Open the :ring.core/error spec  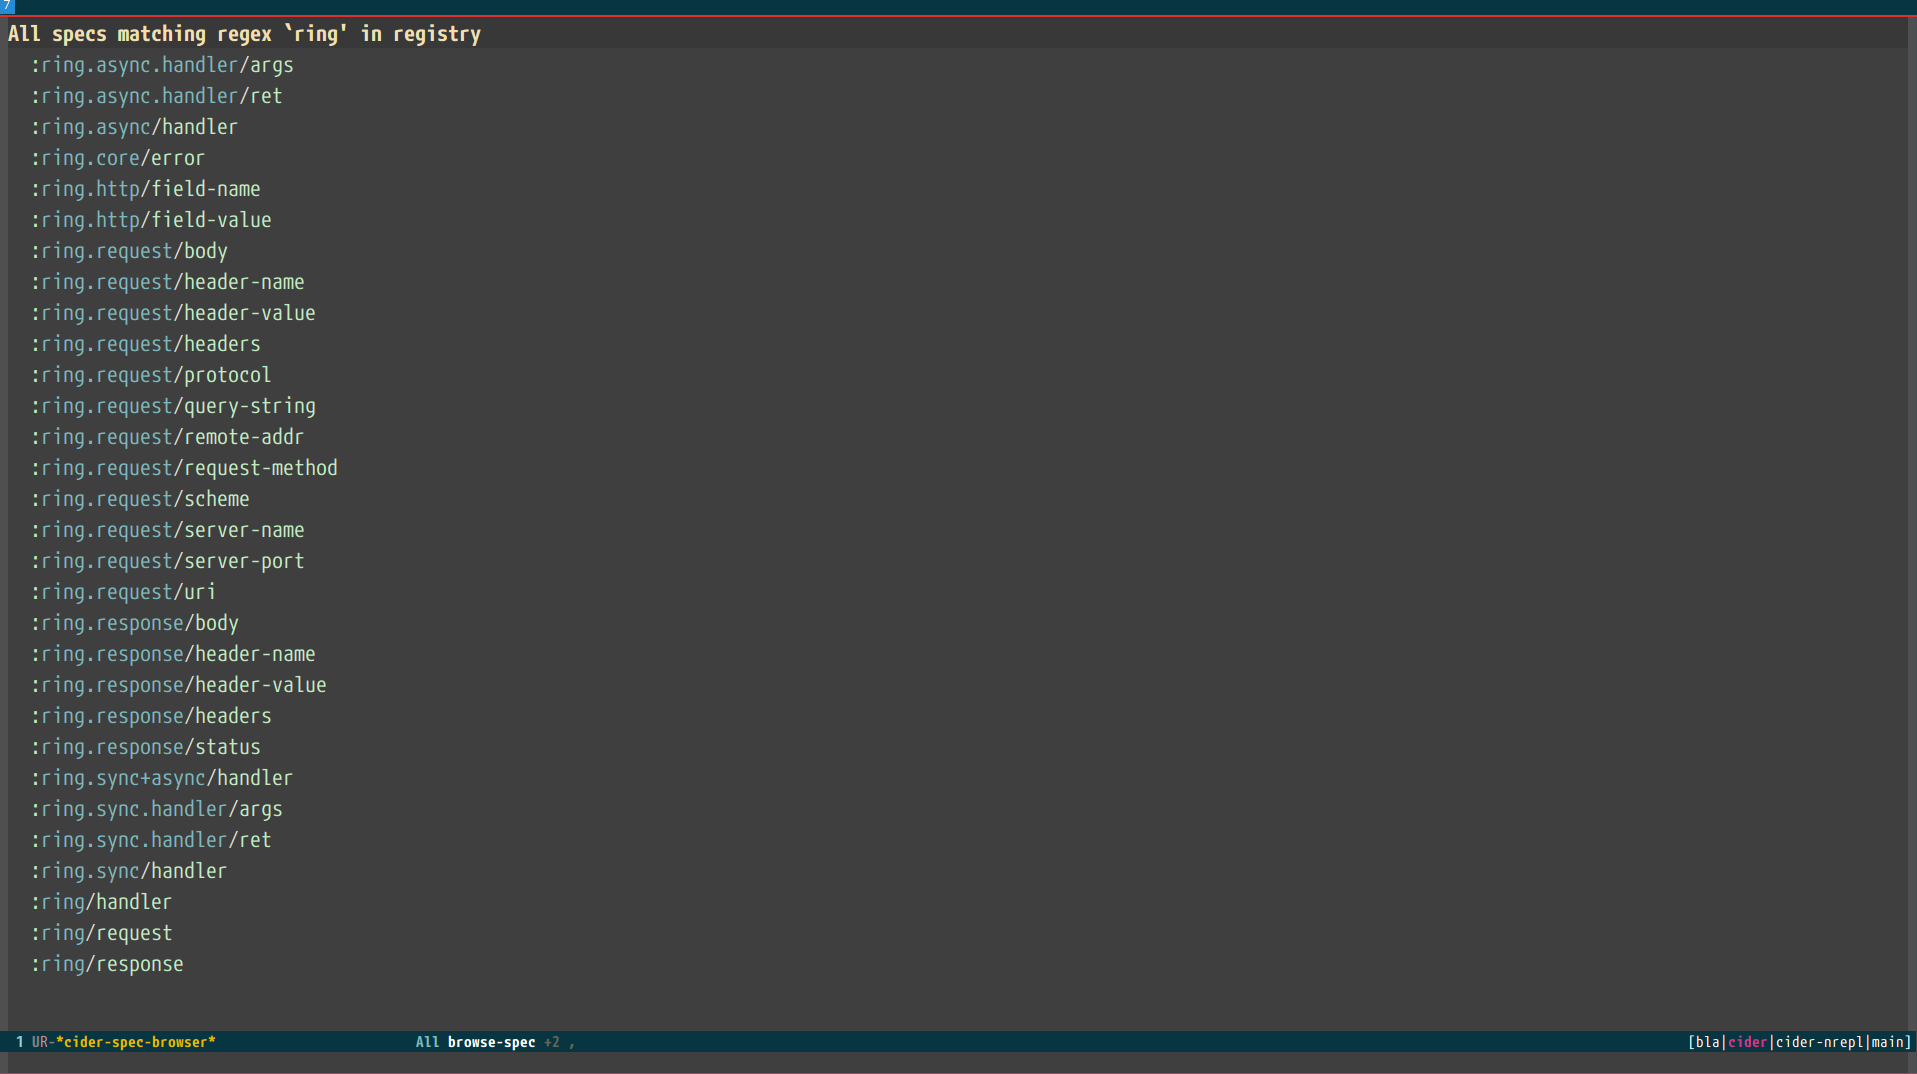(117, 158)
